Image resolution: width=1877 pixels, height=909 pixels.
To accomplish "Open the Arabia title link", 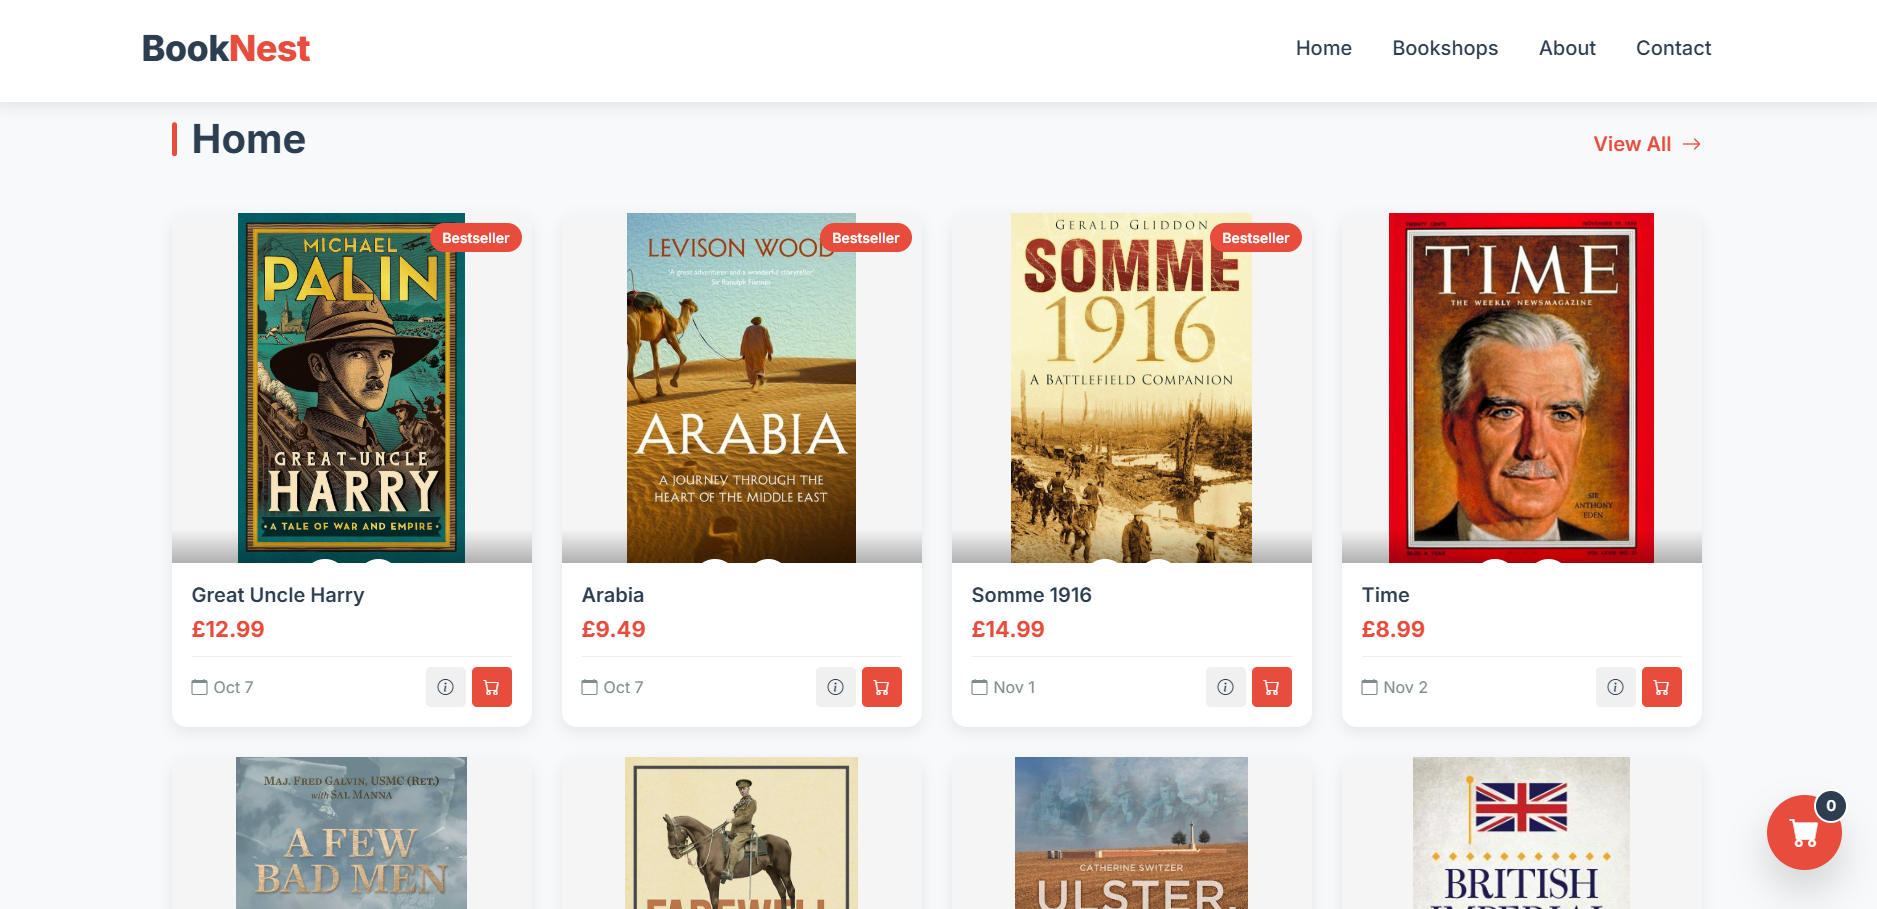I will pos(613,595).
